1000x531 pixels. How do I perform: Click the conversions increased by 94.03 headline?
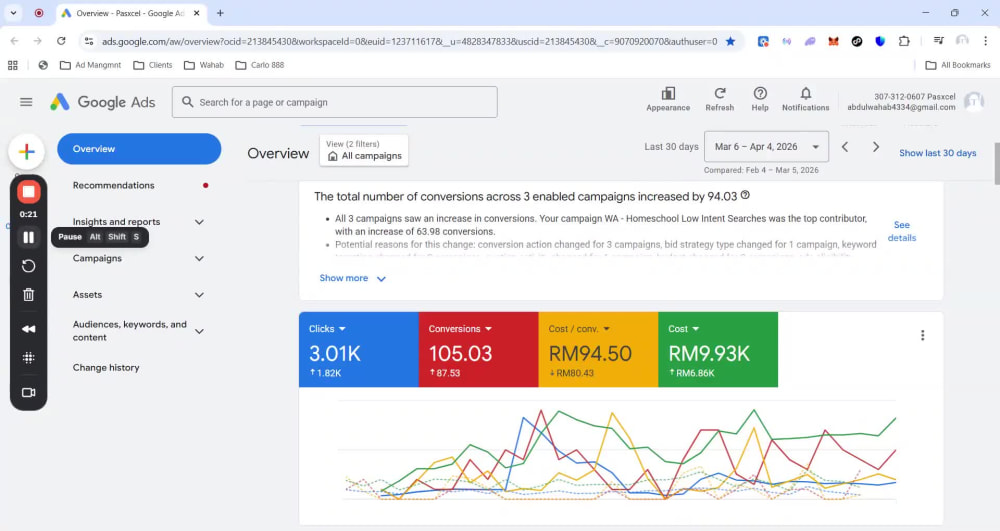point(526,196)
